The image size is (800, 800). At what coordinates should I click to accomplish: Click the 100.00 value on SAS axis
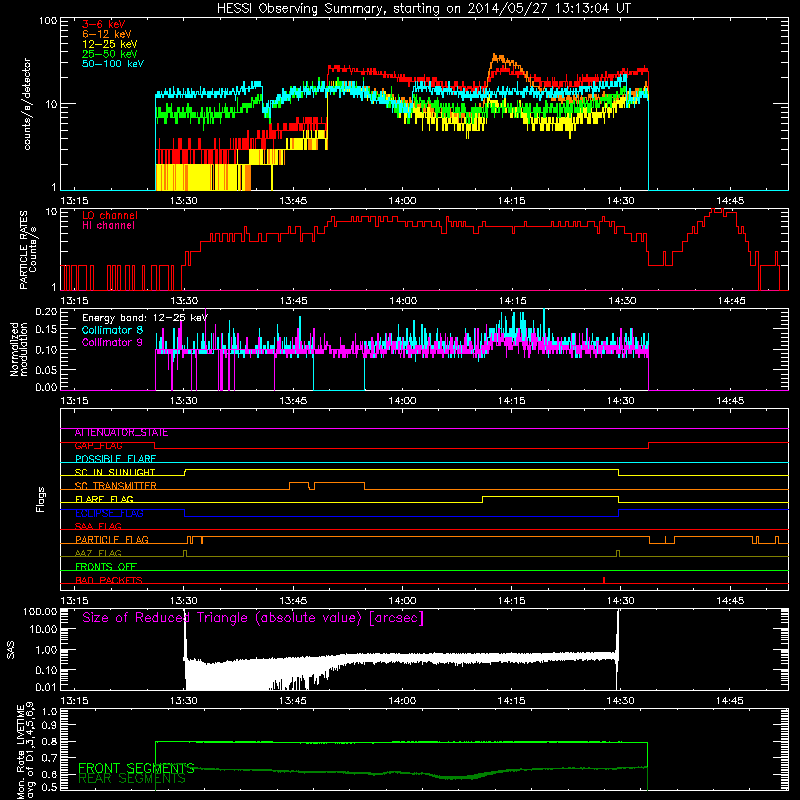[x=40, y=612]
